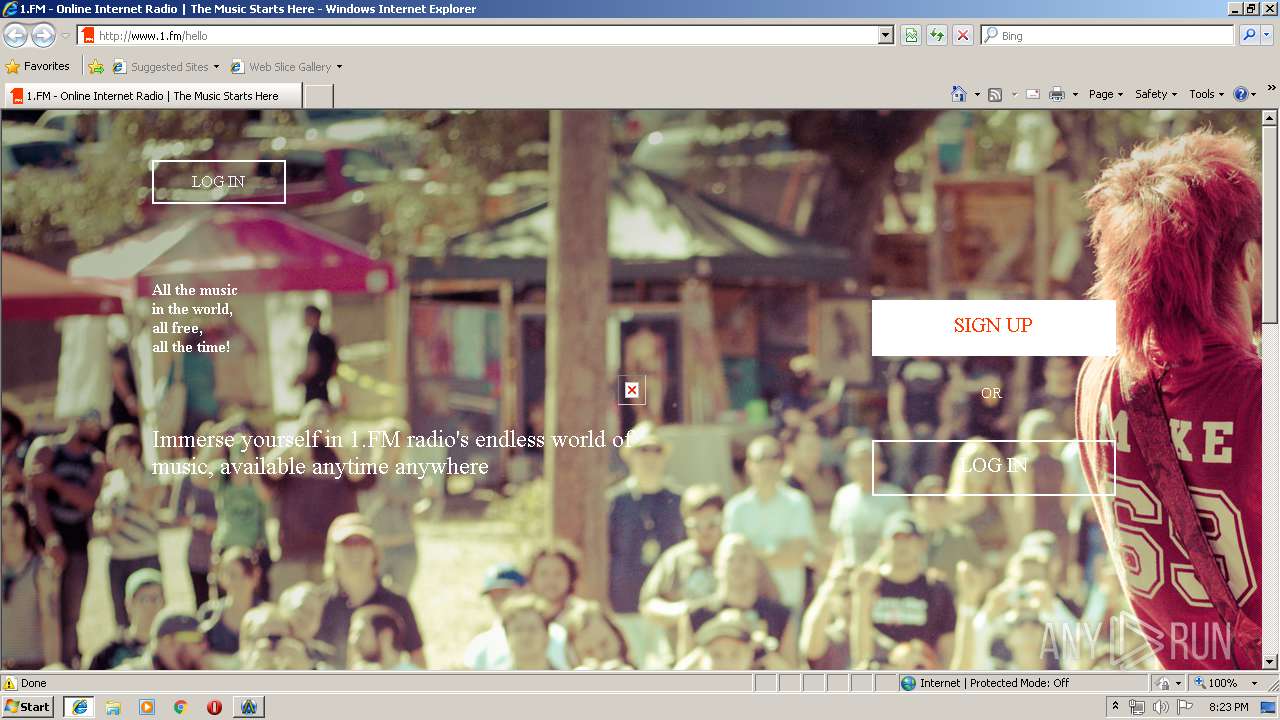Click the status bar security lock icon
The width and height of the screenshot is (1280, 720).
tap(1163, 683)
